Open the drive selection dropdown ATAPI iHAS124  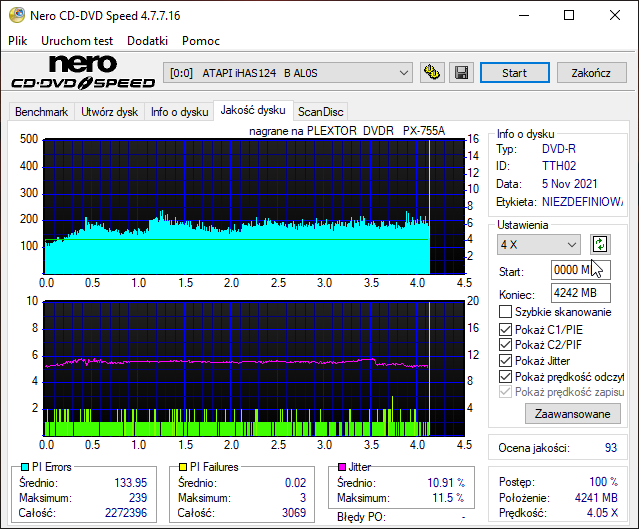pos(288,73)
